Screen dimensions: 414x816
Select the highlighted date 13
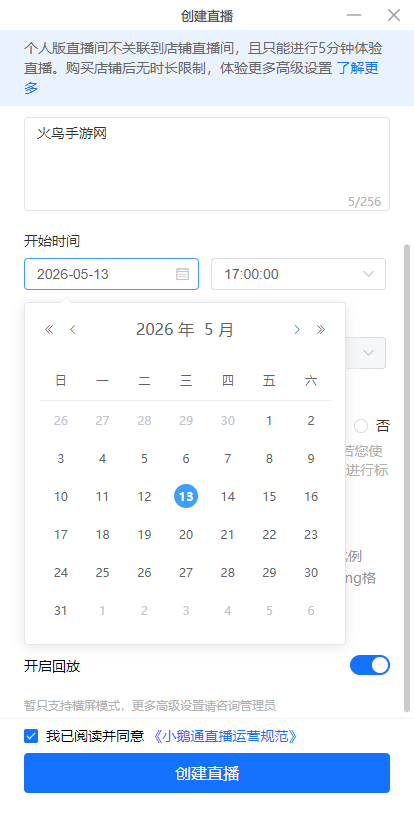coord(186,496)
